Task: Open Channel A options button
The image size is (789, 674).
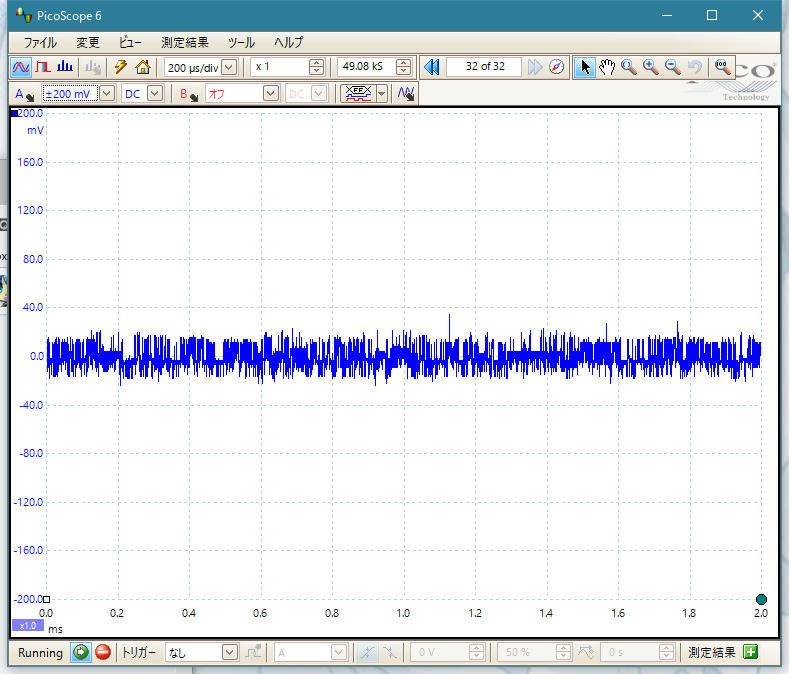Action: (24, 94)
